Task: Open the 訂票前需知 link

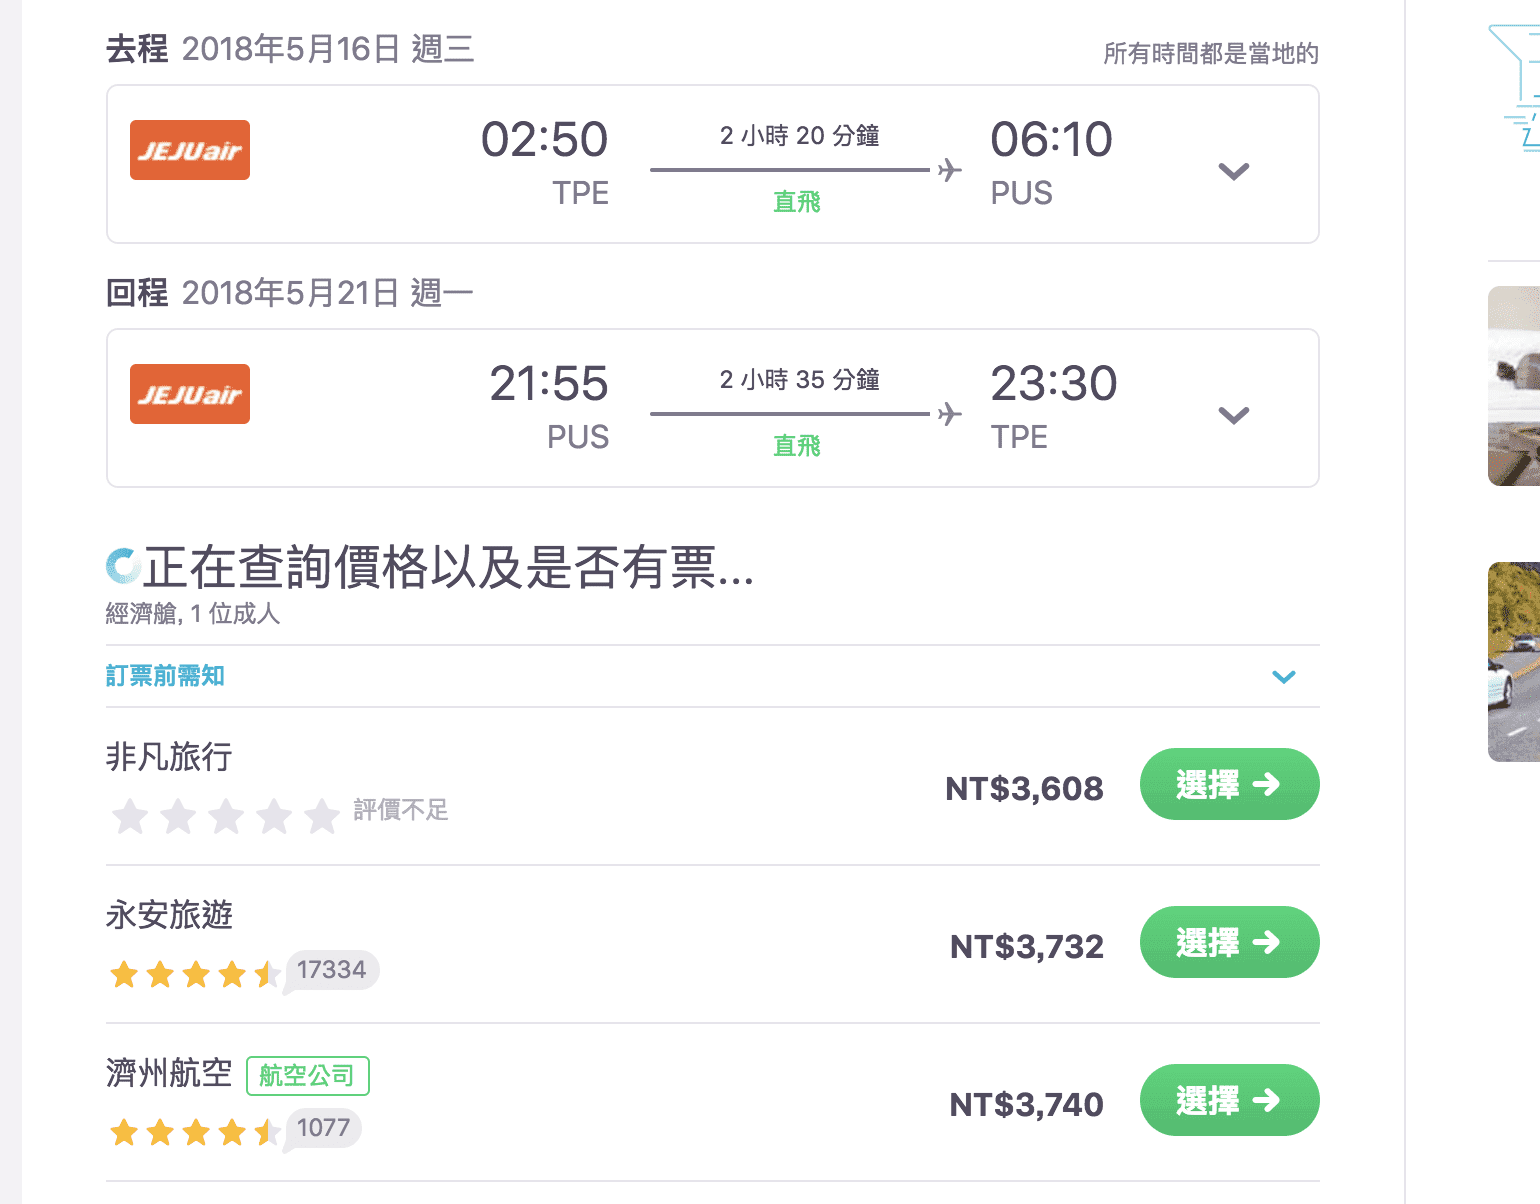Action: coord(165,676)
